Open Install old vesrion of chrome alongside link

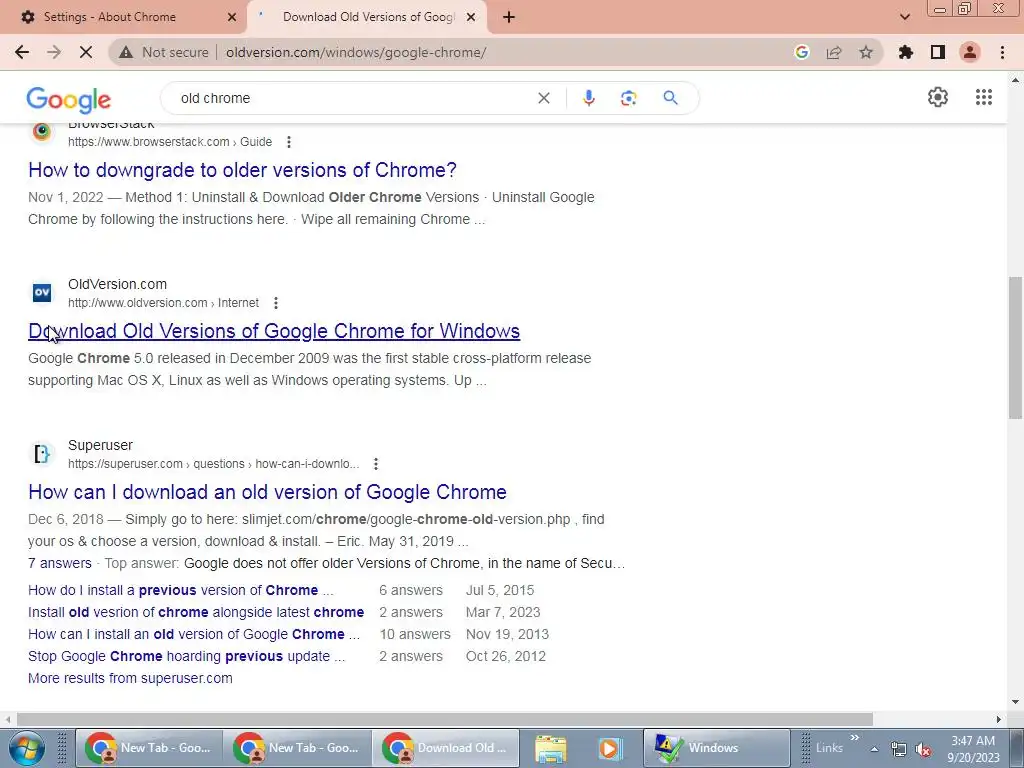(196, 613)
